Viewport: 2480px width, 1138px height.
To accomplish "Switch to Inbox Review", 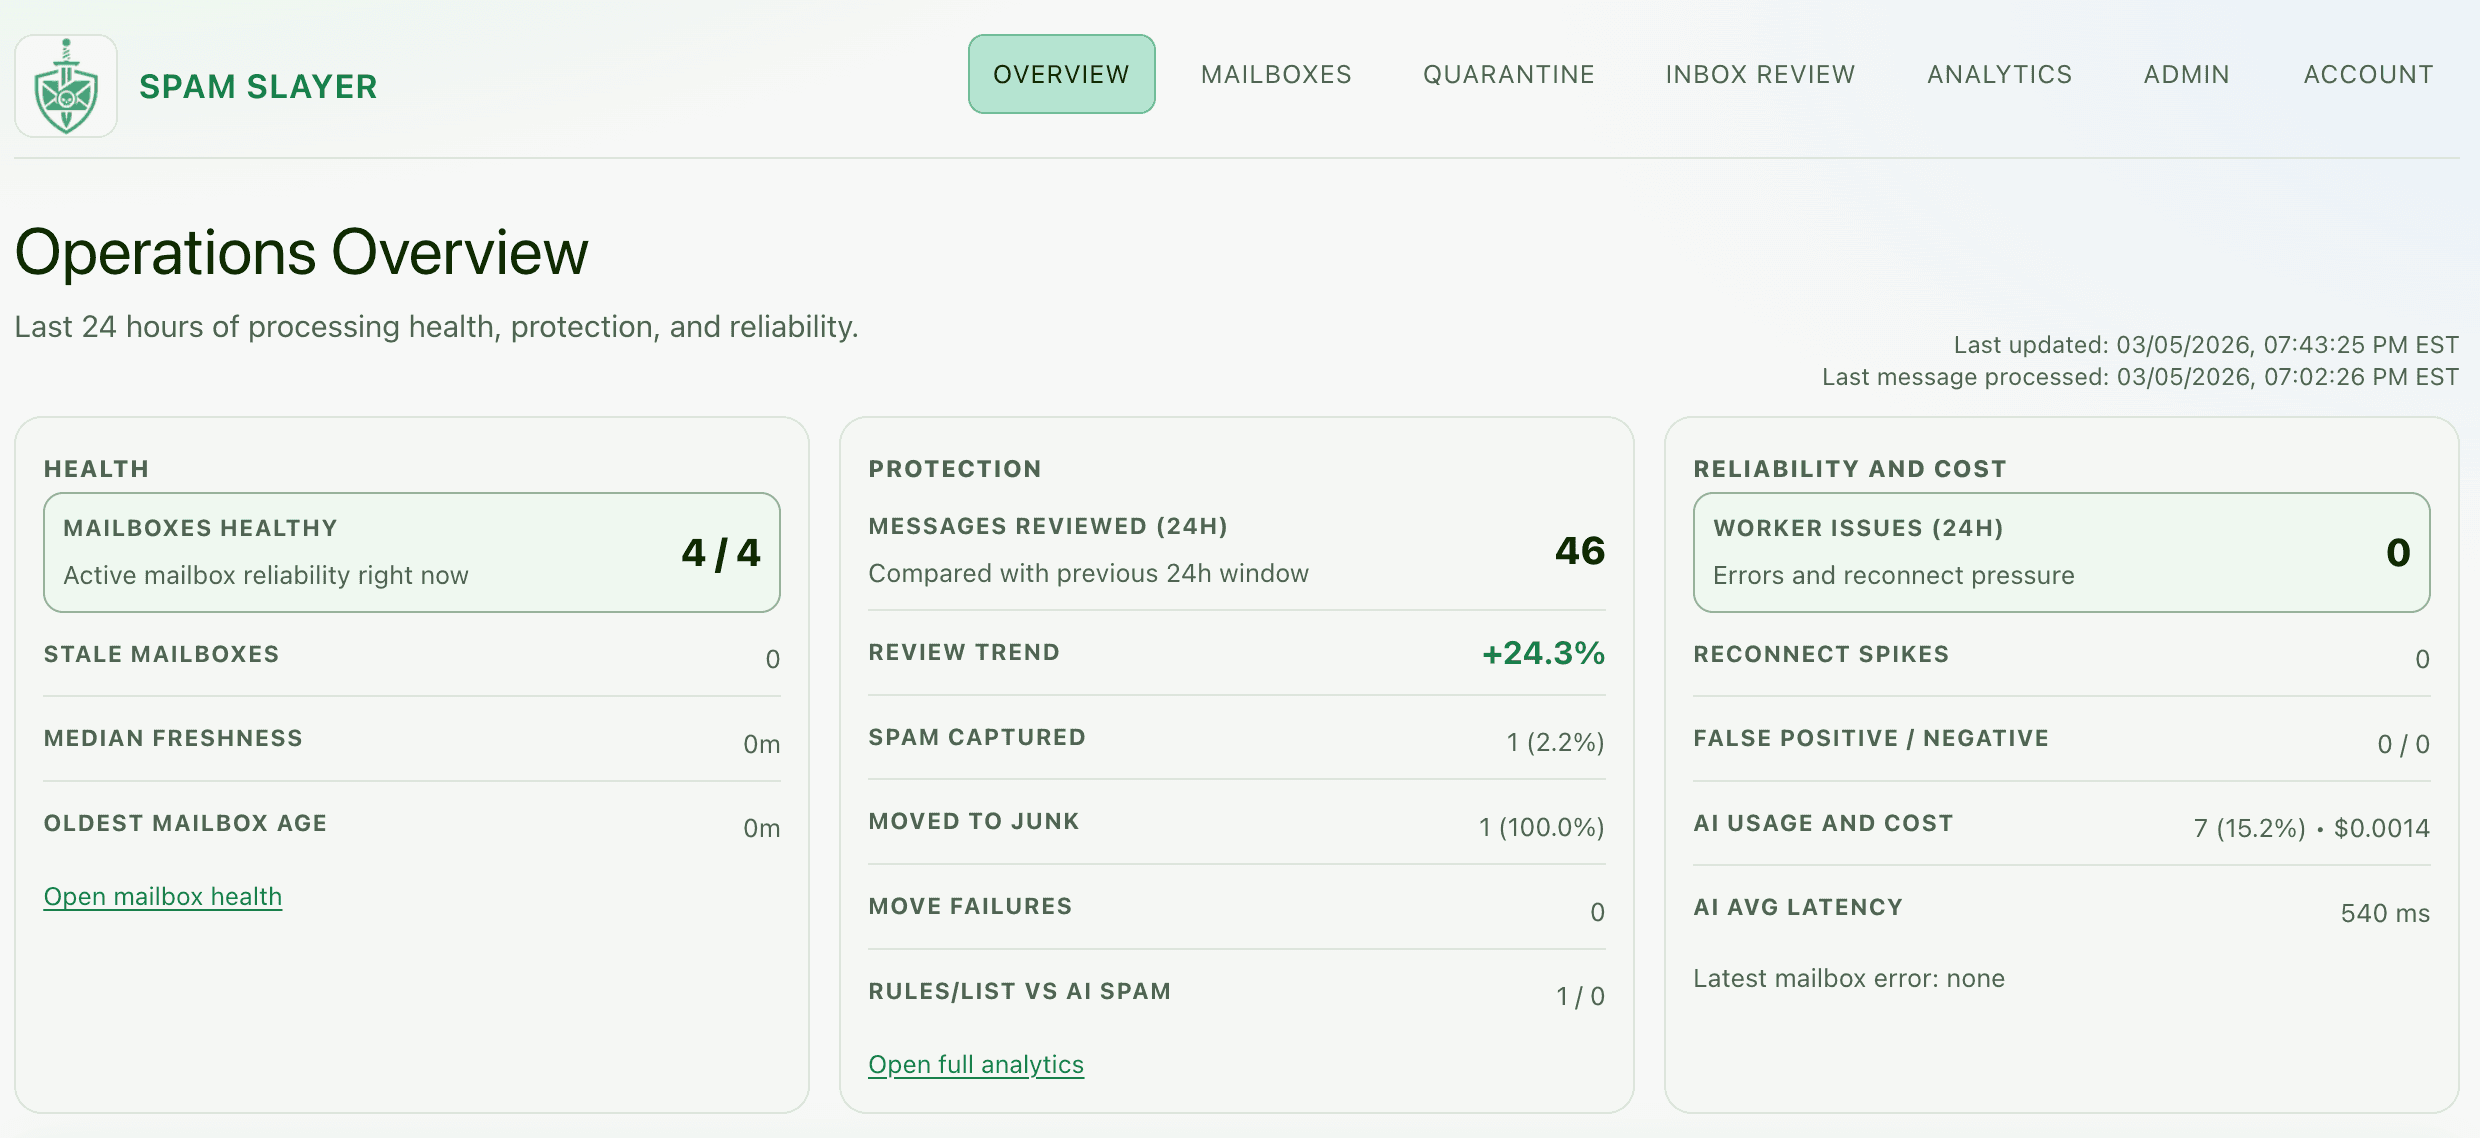I will [1760, 74].
